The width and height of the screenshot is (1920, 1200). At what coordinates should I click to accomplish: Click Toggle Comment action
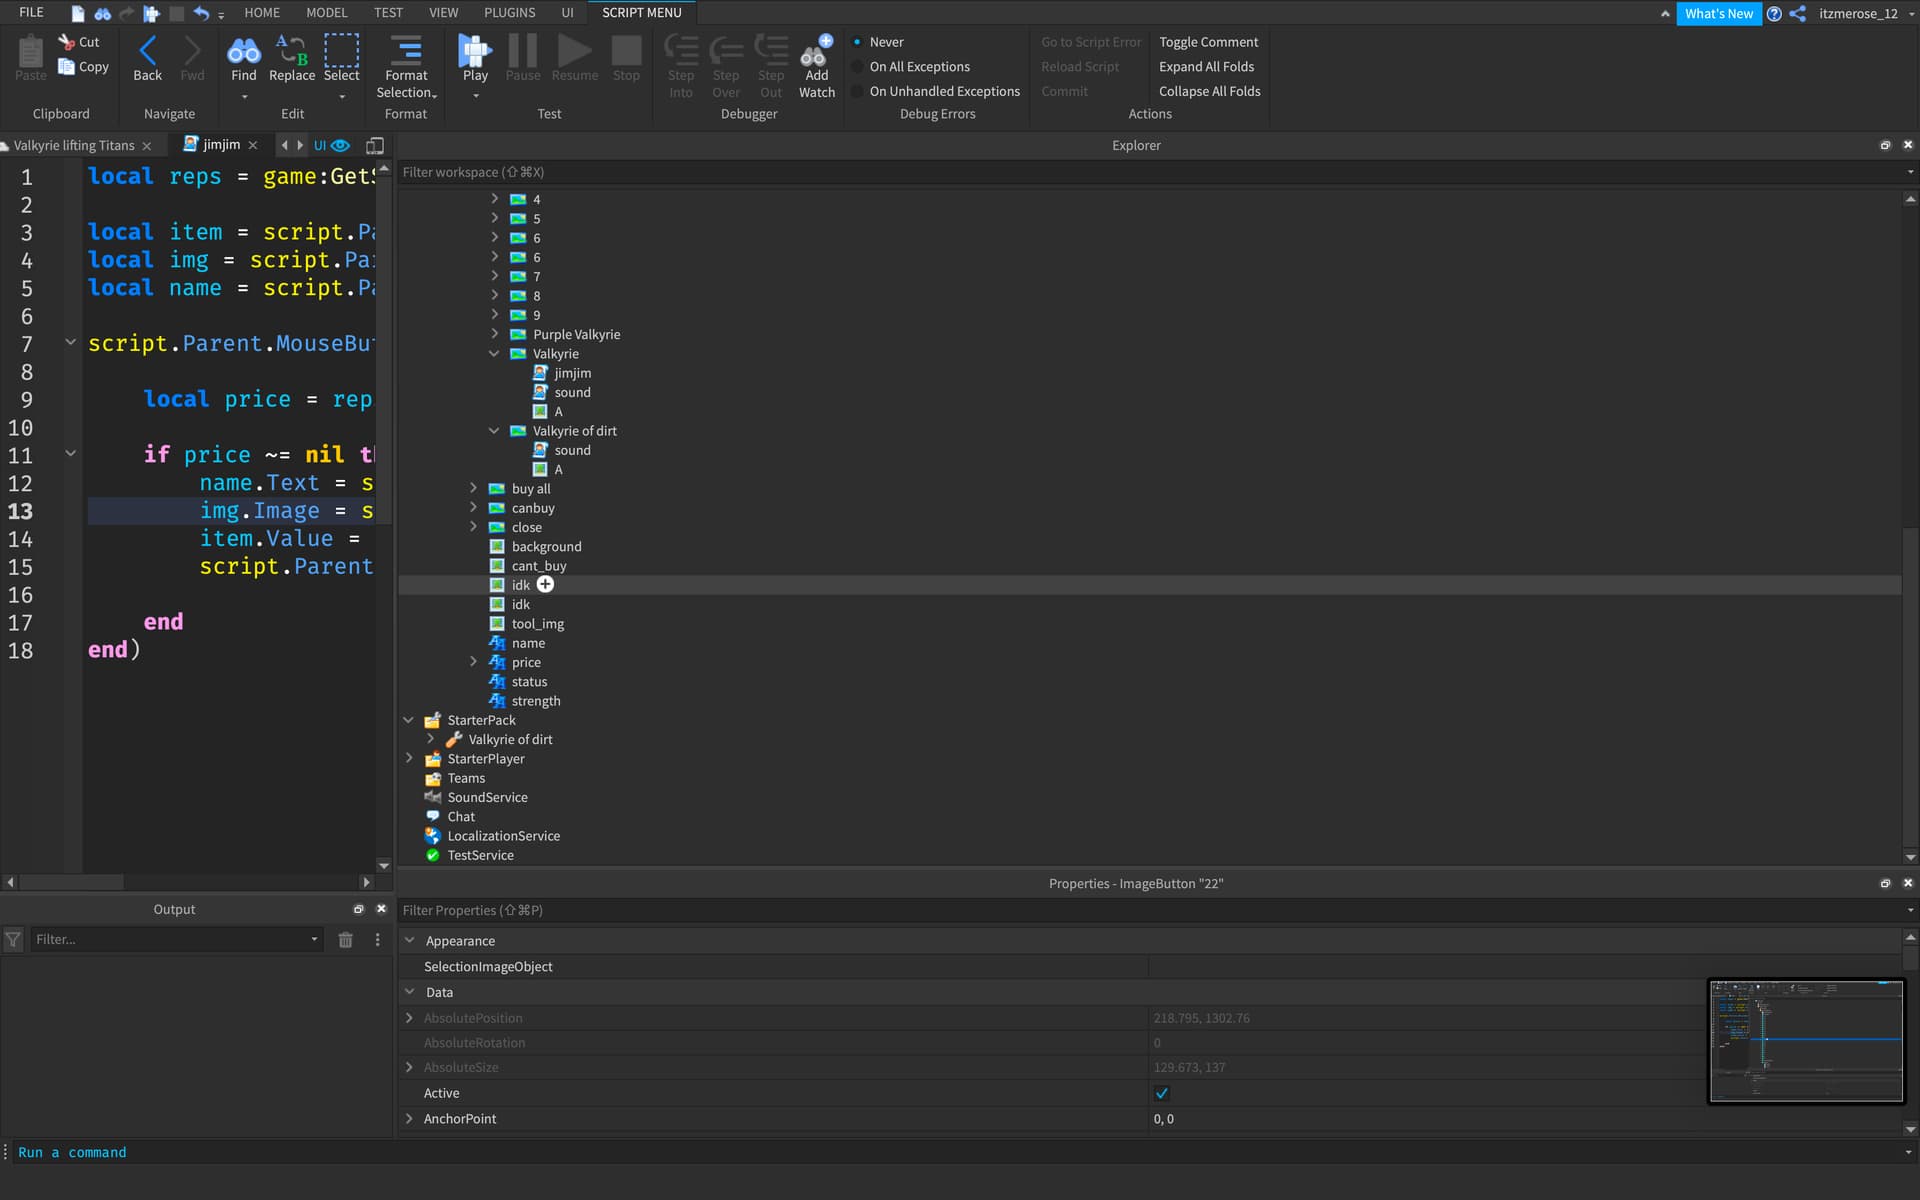(x=1208, y=42)
